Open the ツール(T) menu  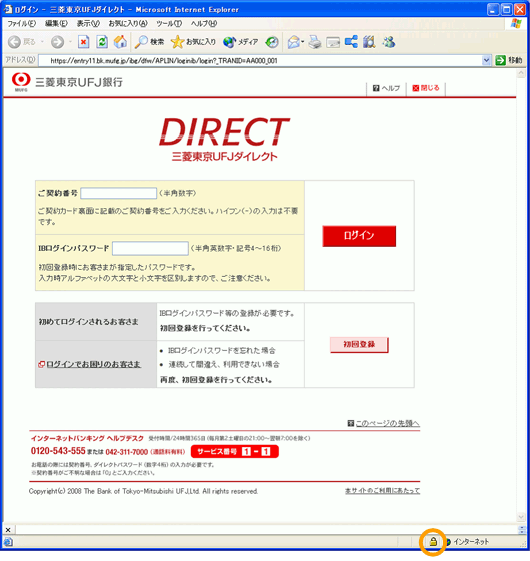pyautogui.click(x=169, y=24)
